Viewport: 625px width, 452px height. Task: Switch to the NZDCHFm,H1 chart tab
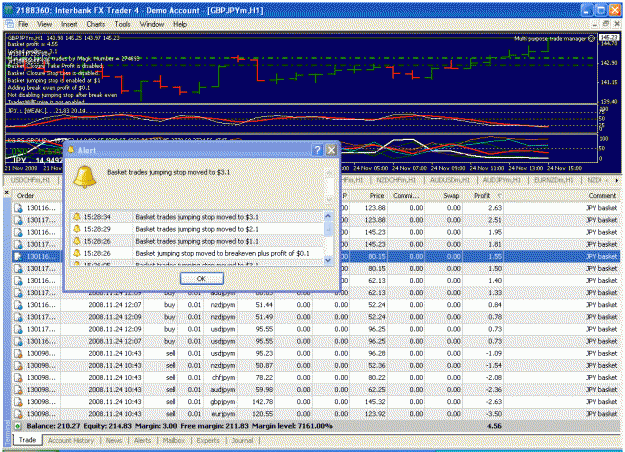[x=396, y=180]
